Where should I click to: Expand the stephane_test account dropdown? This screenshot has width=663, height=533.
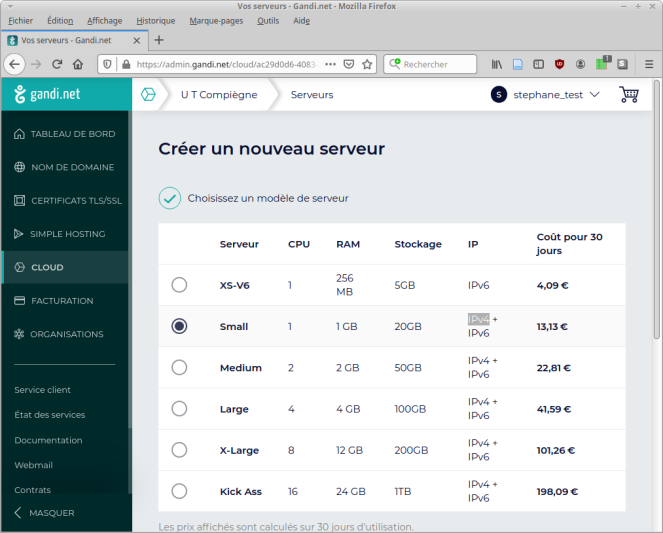click(595, 94)
